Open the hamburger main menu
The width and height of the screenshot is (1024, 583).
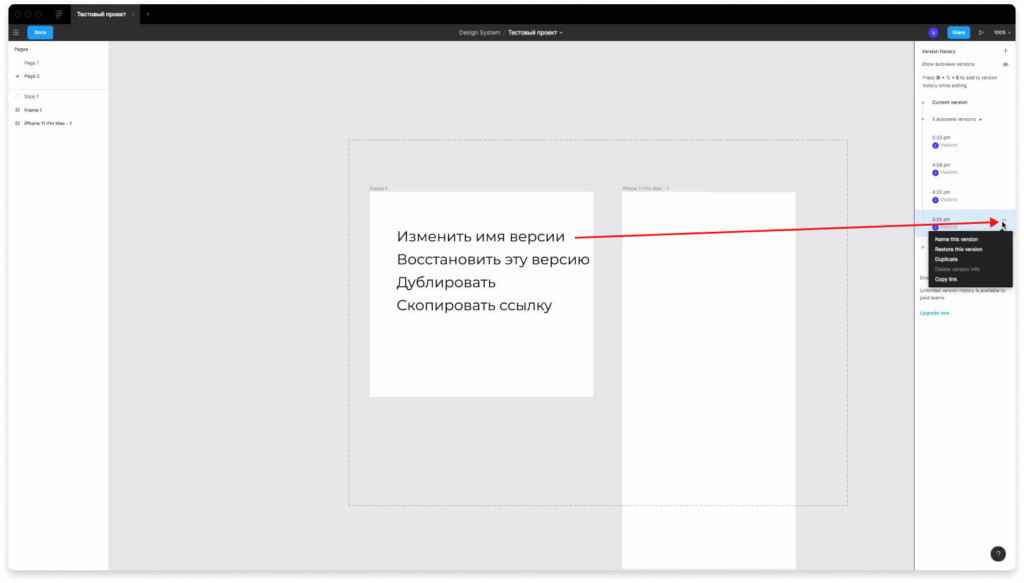16,32
